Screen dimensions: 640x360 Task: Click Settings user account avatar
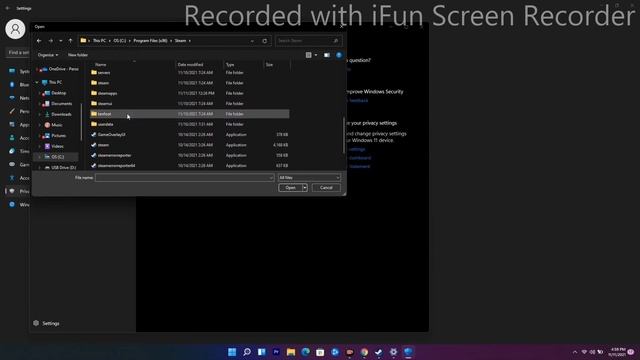pyautogui.click(x=15, y=29)
